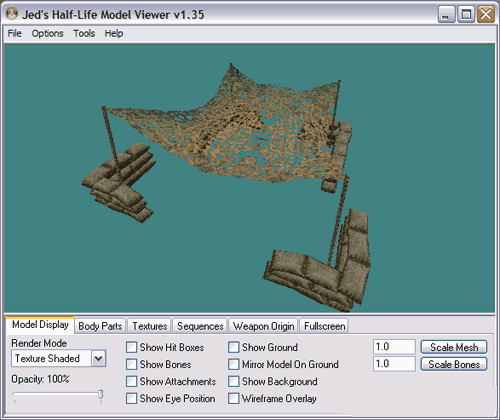Screen dimensions: 500x420
Task: Click the Opacity slider handle
Action: click(100, 395)
